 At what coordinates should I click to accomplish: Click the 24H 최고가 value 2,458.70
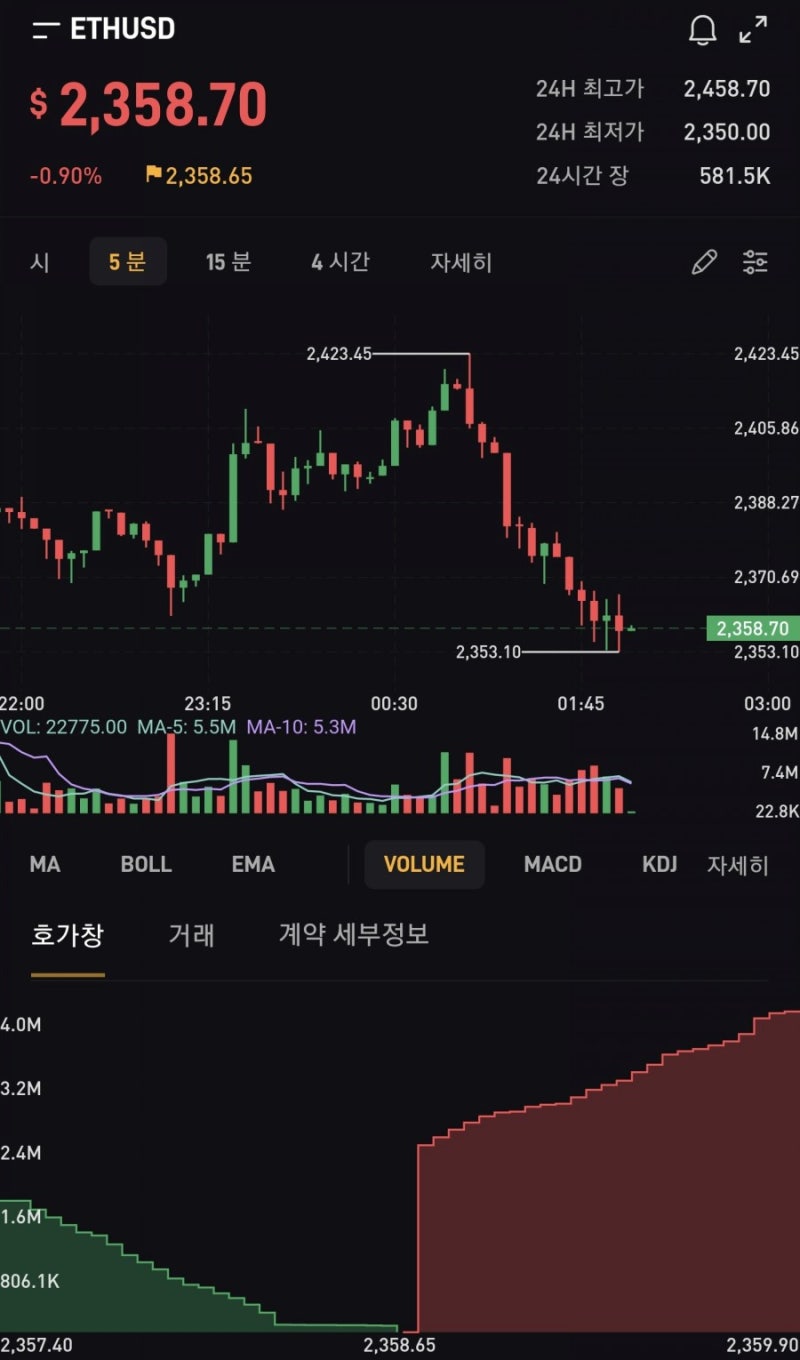point(725,89)
